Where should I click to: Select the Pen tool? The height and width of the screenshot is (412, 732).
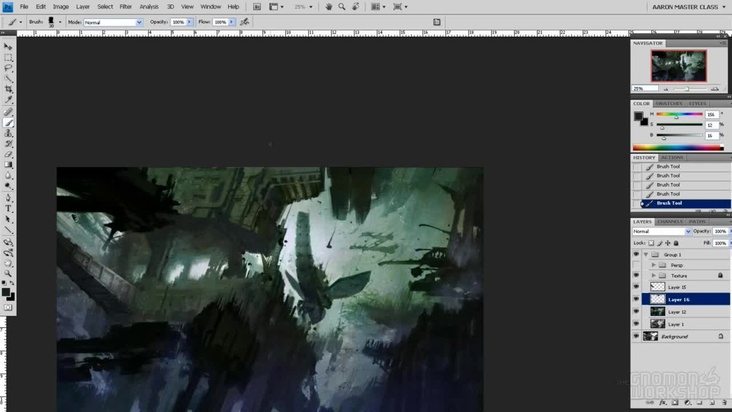8,198
